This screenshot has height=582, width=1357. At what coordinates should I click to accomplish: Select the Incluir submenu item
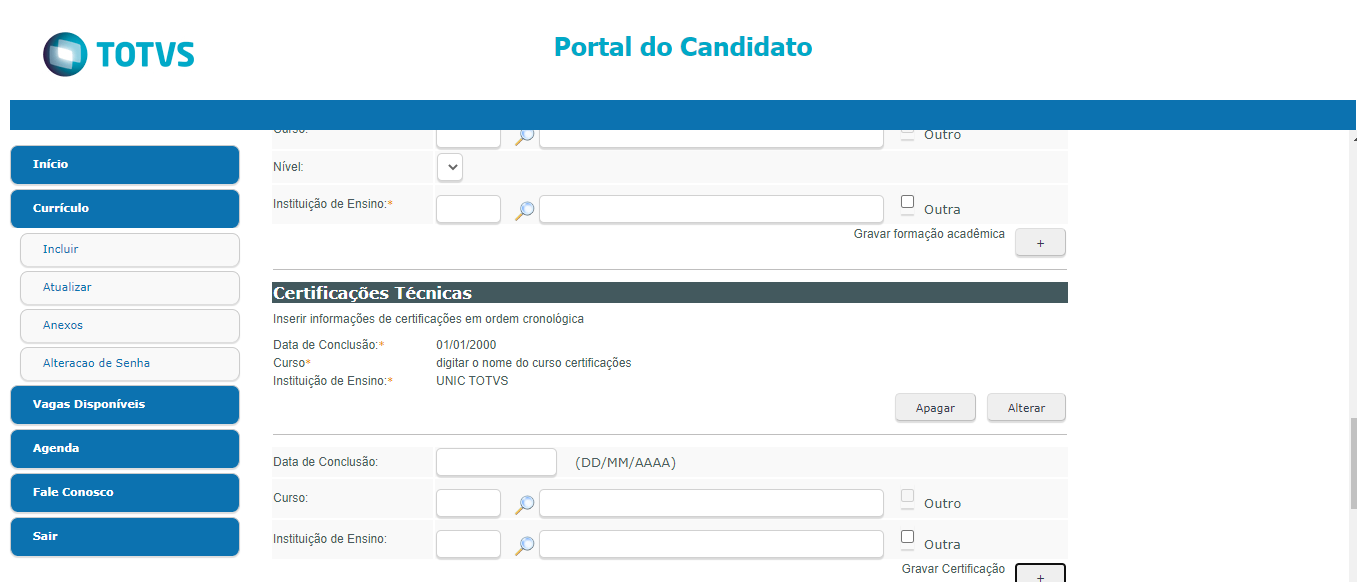(130, 250)
